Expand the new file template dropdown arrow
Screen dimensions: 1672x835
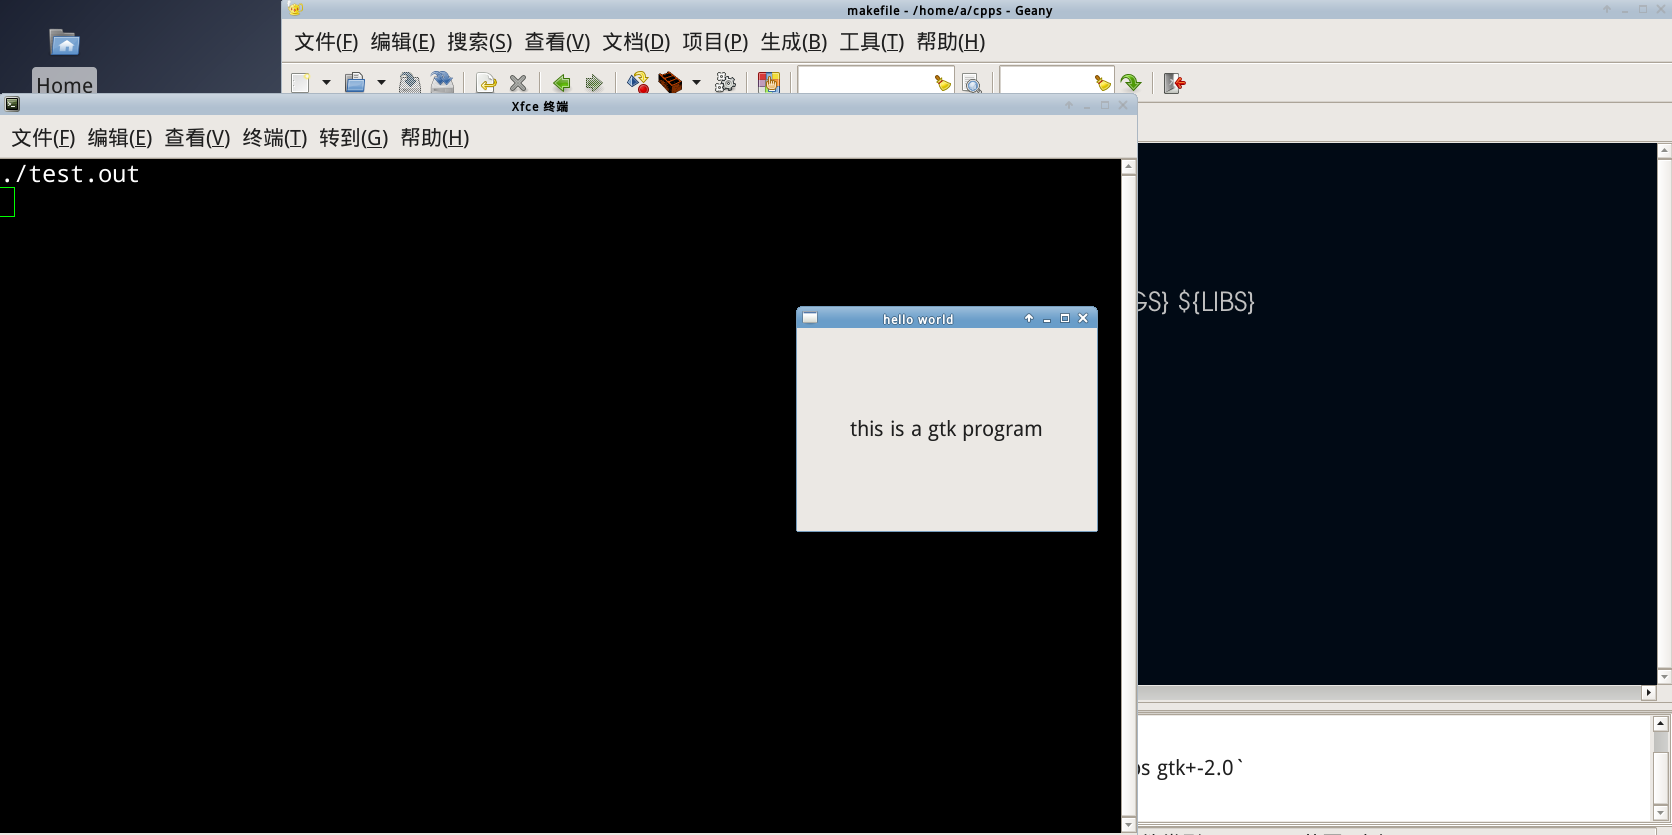coord(326,83)
